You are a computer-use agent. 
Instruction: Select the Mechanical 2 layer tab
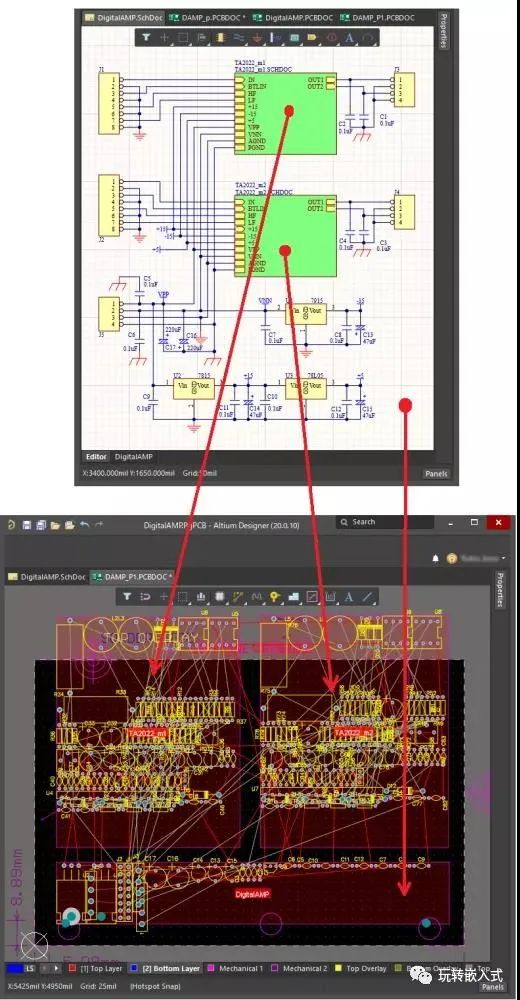(x=299, y=969)
